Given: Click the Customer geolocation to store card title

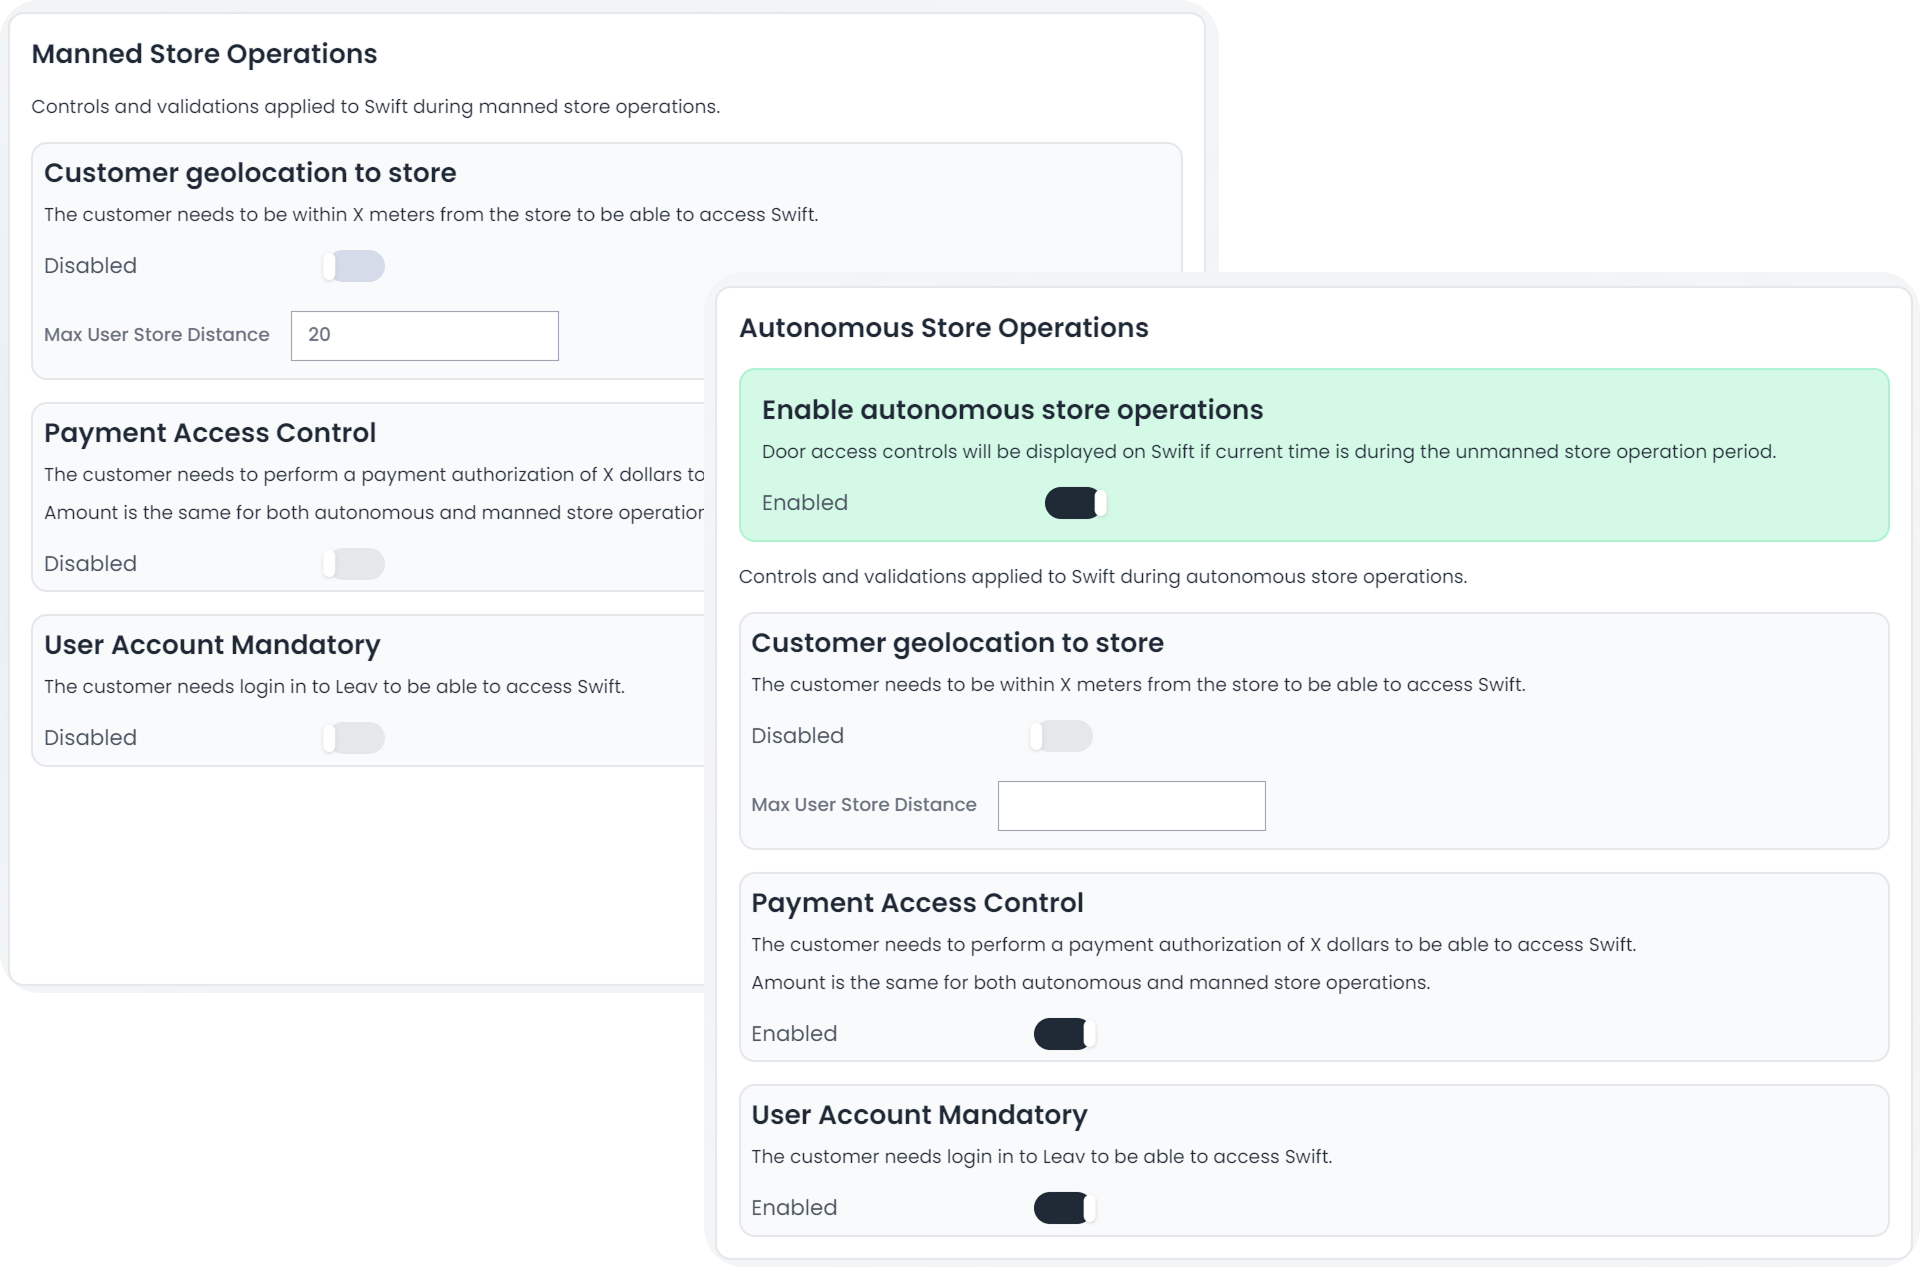Looking at the screenshot, I should tap(957, 642).
